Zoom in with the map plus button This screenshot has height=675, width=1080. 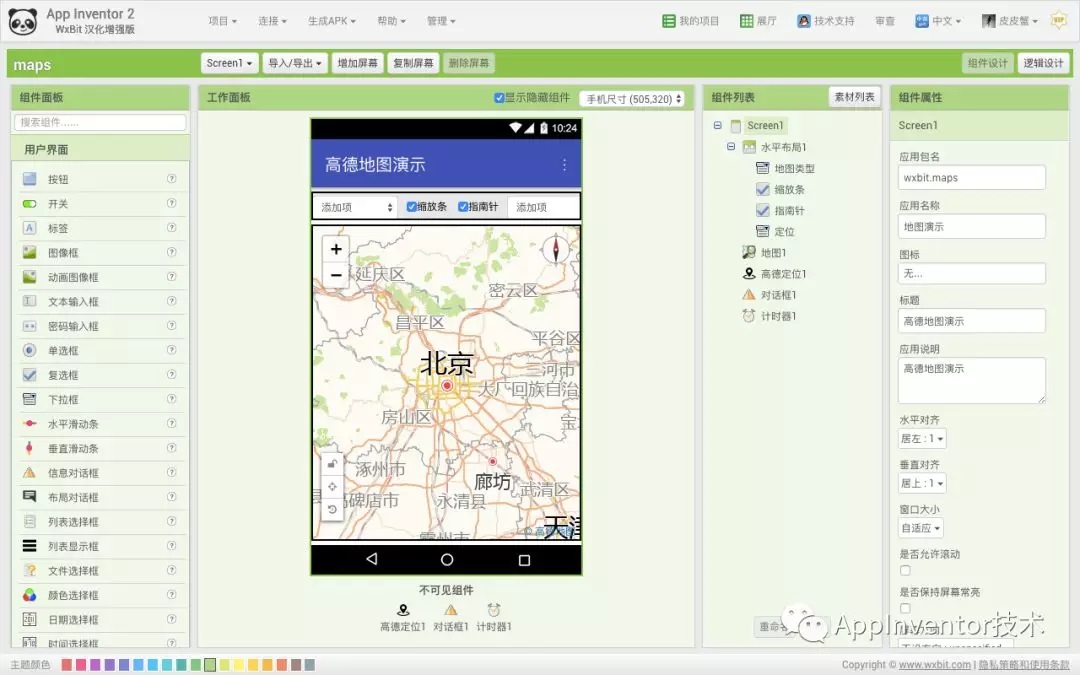pyautogui.click(x=336, y=249)
